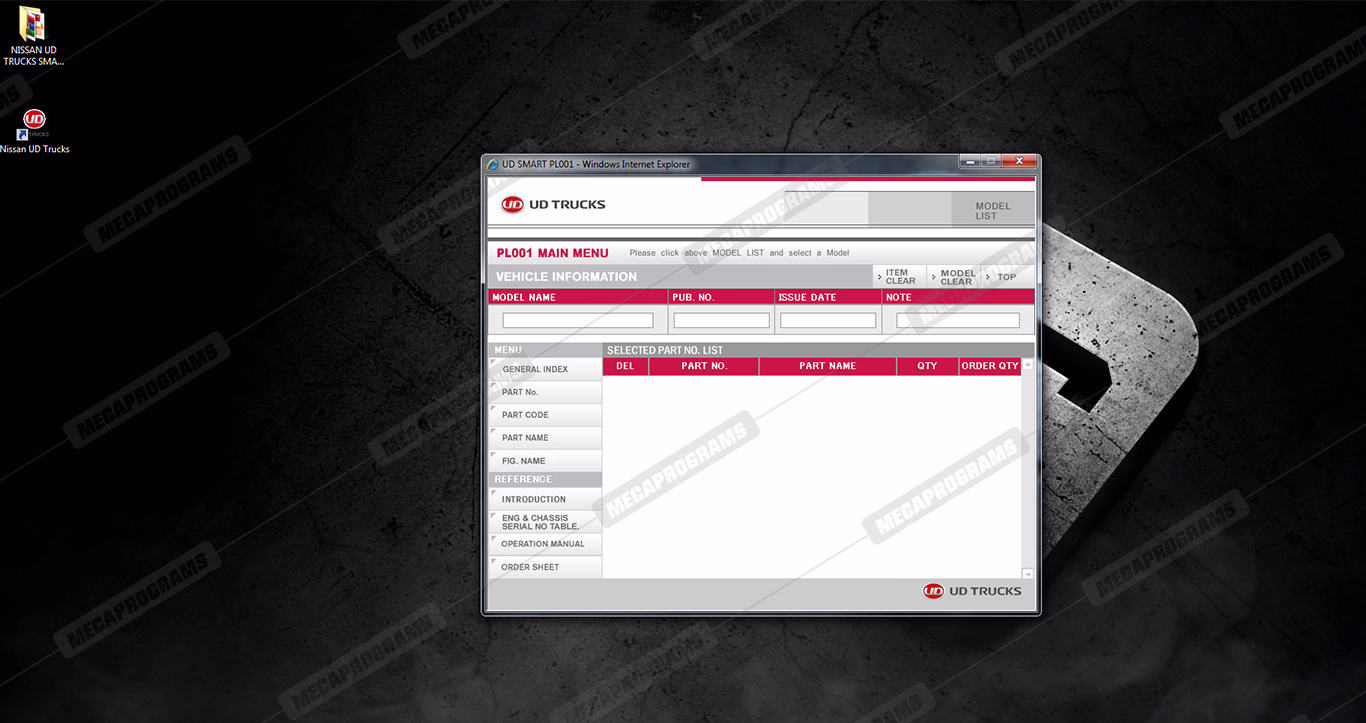
Task: Open FIG. NAME menu entry
Action: (x=546, y=461)
